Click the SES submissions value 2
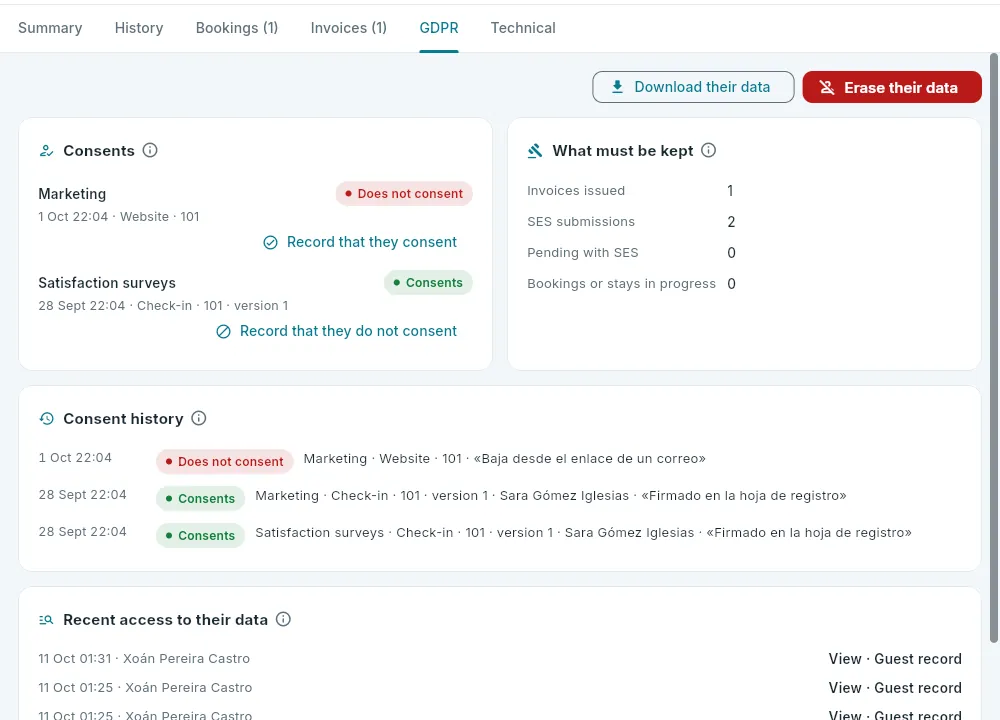This screenshot has width=1000, height=720. point(732,222)
